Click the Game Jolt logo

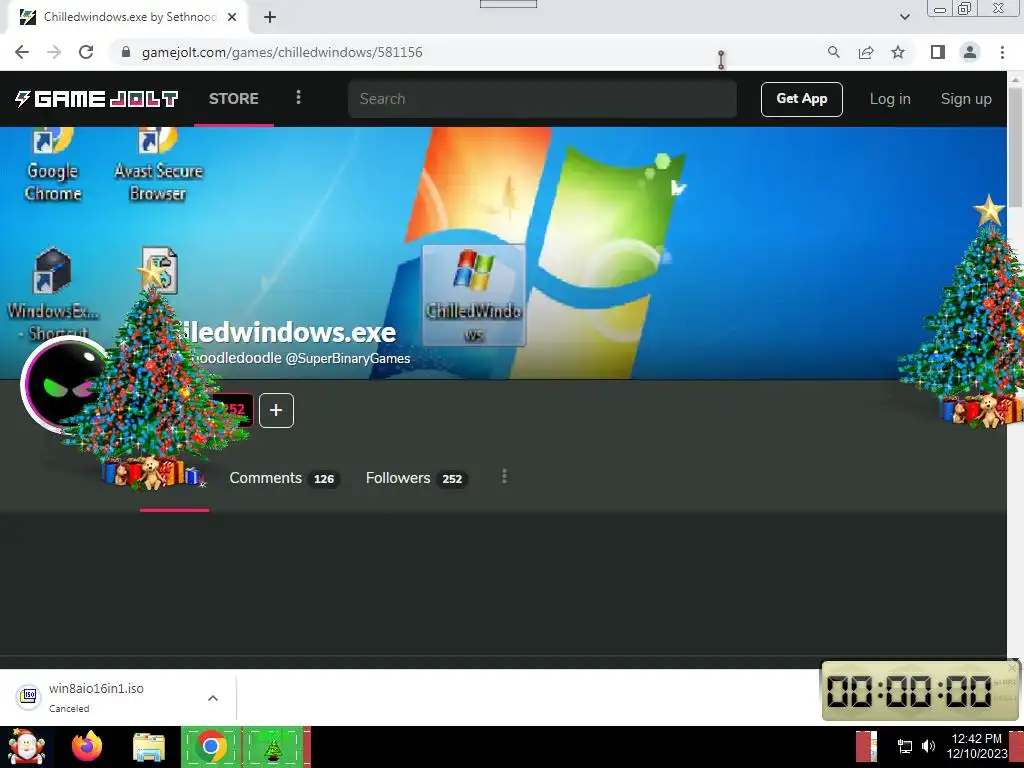(x=97, y=99)
